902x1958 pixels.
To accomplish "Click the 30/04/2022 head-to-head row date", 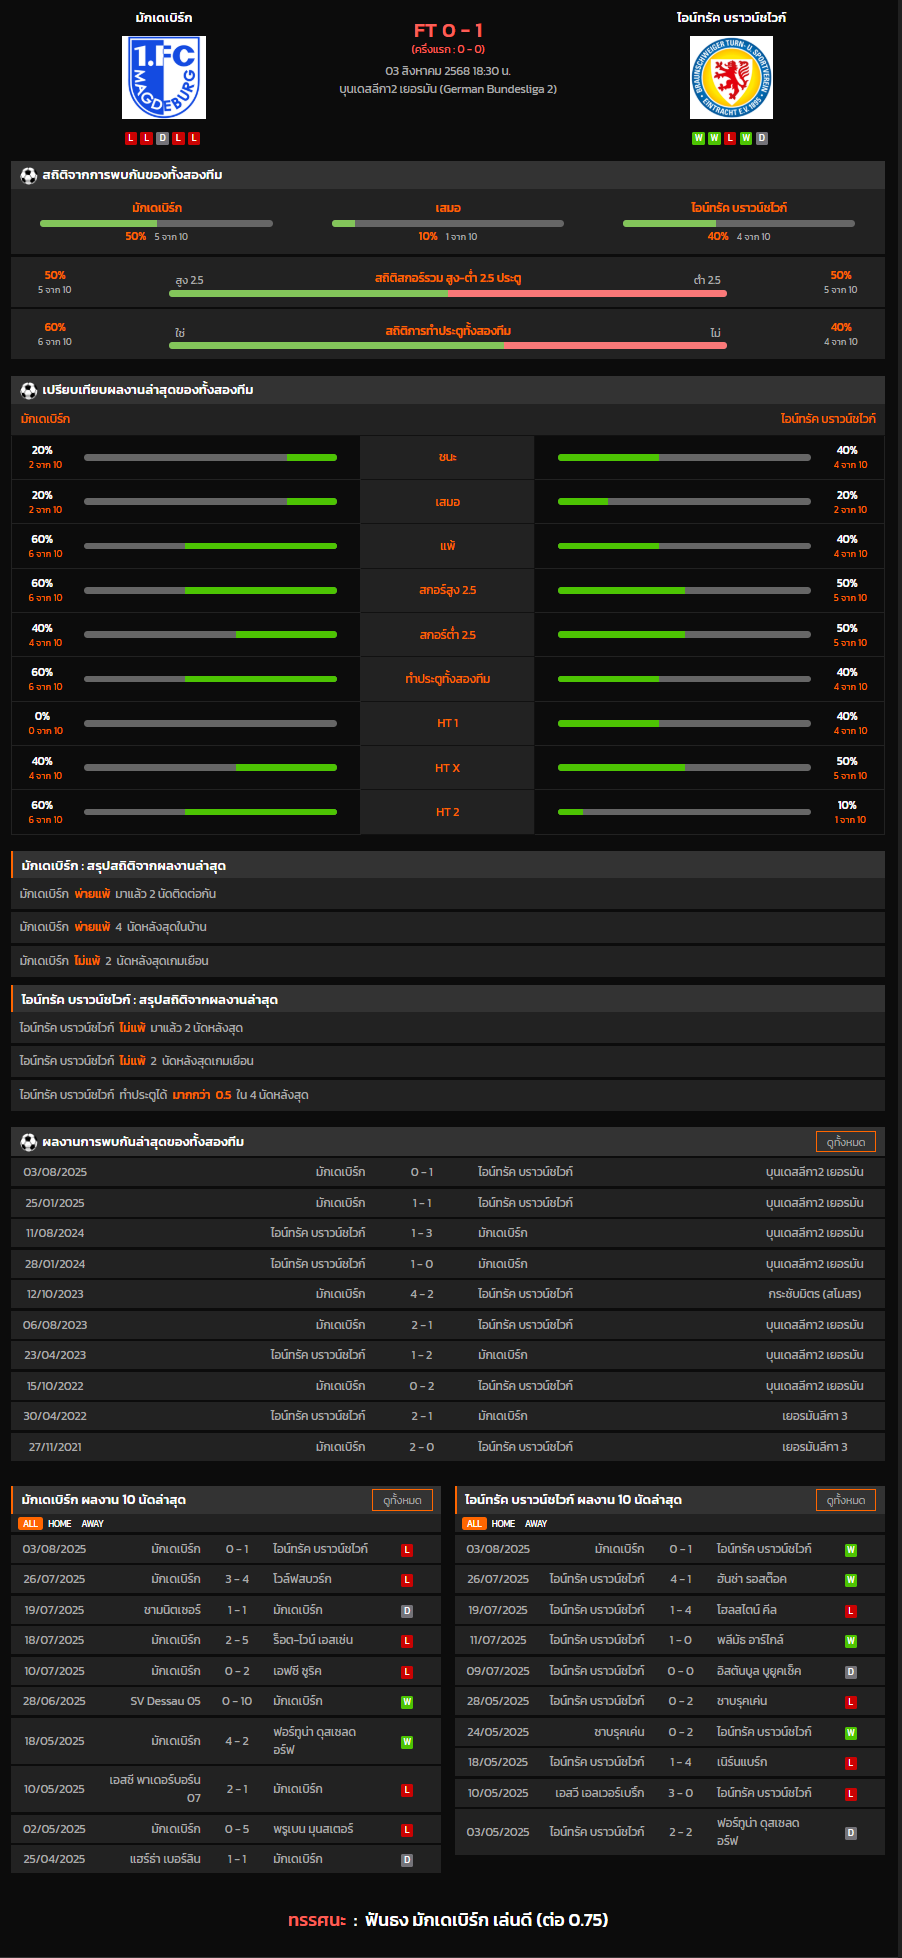I will pyautogui.click(x=55, y=1416).
